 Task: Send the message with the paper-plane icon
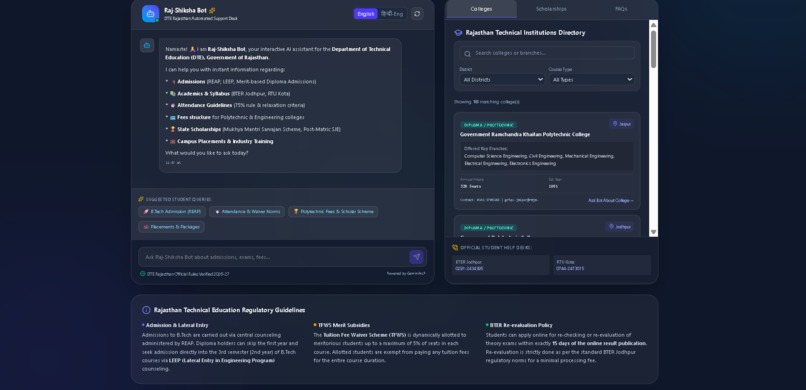[416, 257]
